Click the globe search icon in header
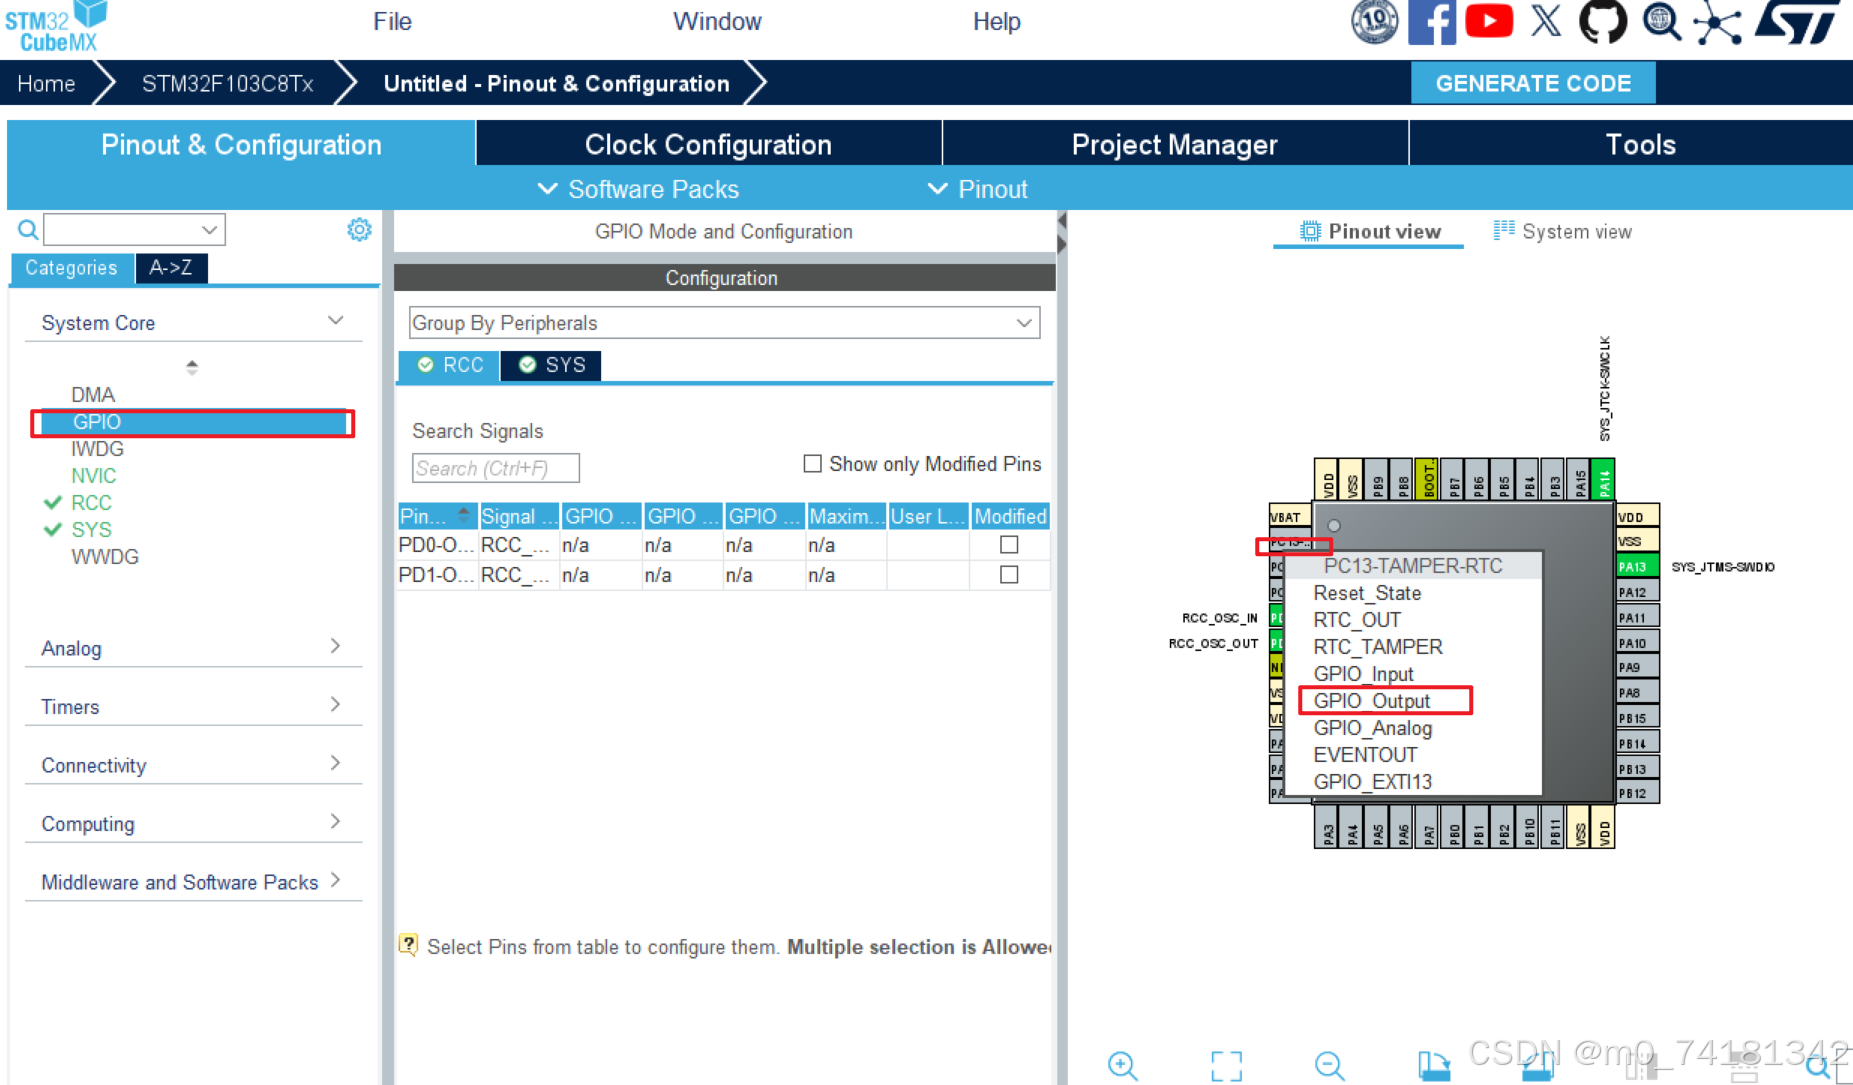1853x1085 pixels. click(1661, 22)
